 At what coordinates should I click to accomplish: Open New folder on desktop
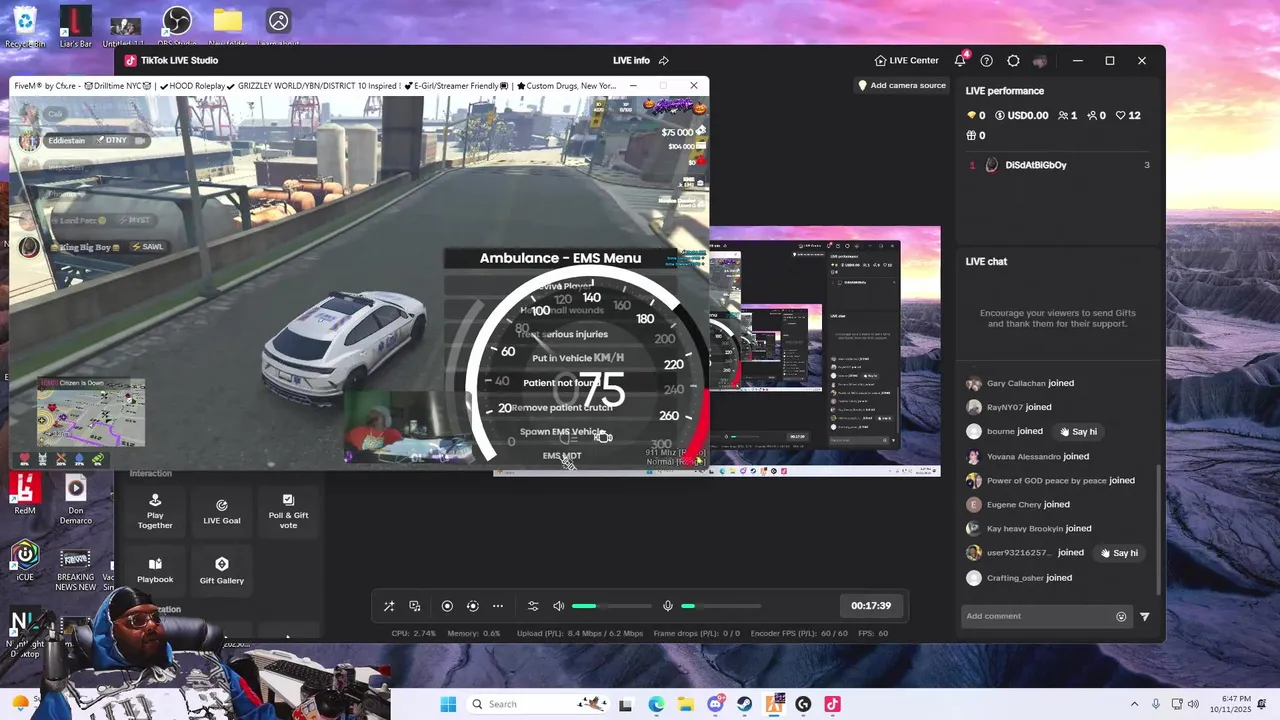tap(228, 26)
